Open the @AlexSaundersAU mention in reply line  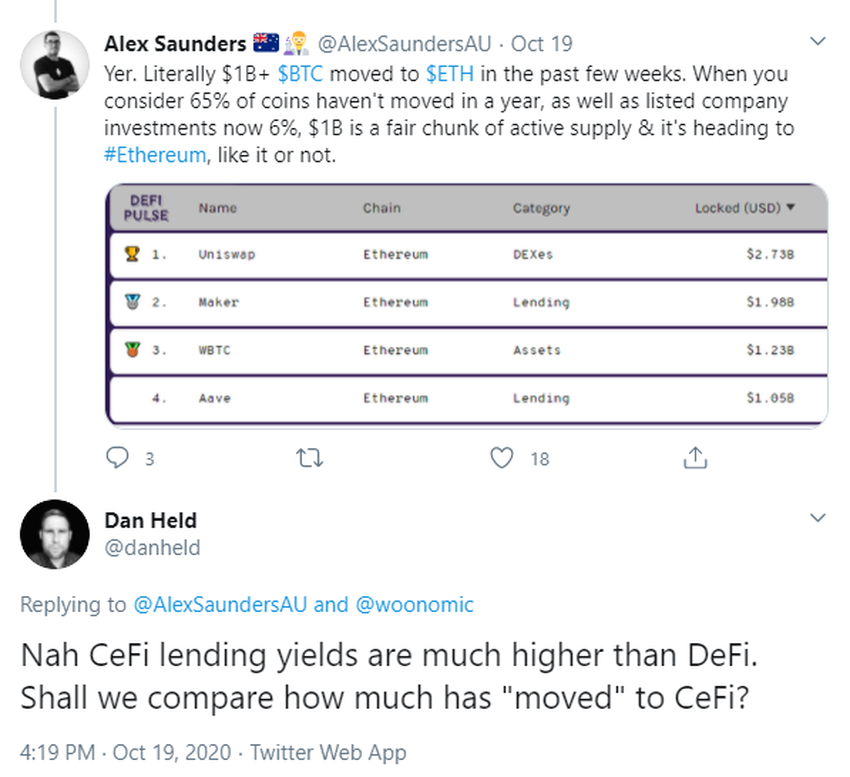(x=220, y=604)
